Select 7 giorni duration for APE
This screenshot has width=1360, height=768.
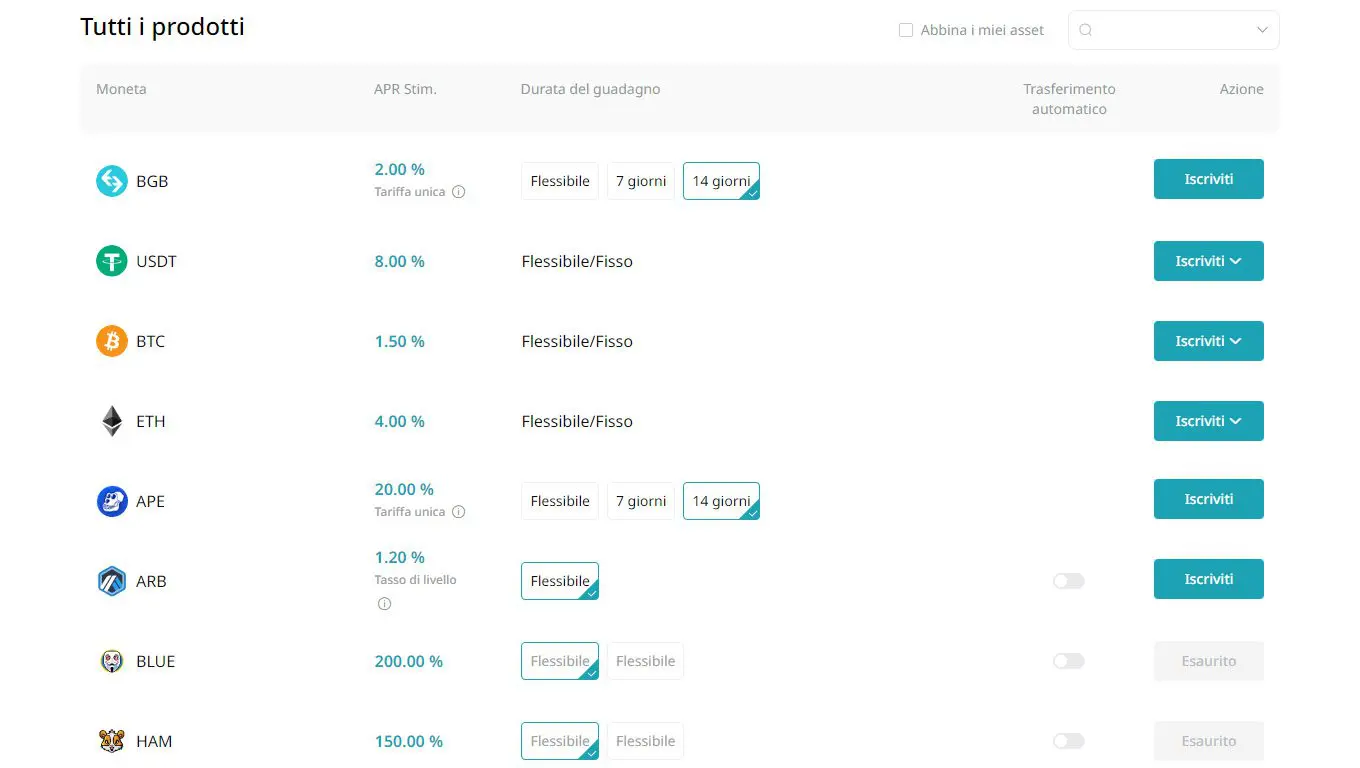tap(641, 501)
